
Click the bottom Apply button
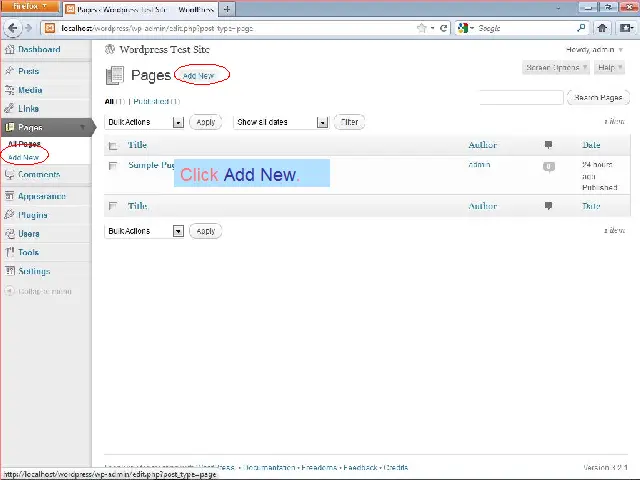pyautogui.click(x=206, y=231)
